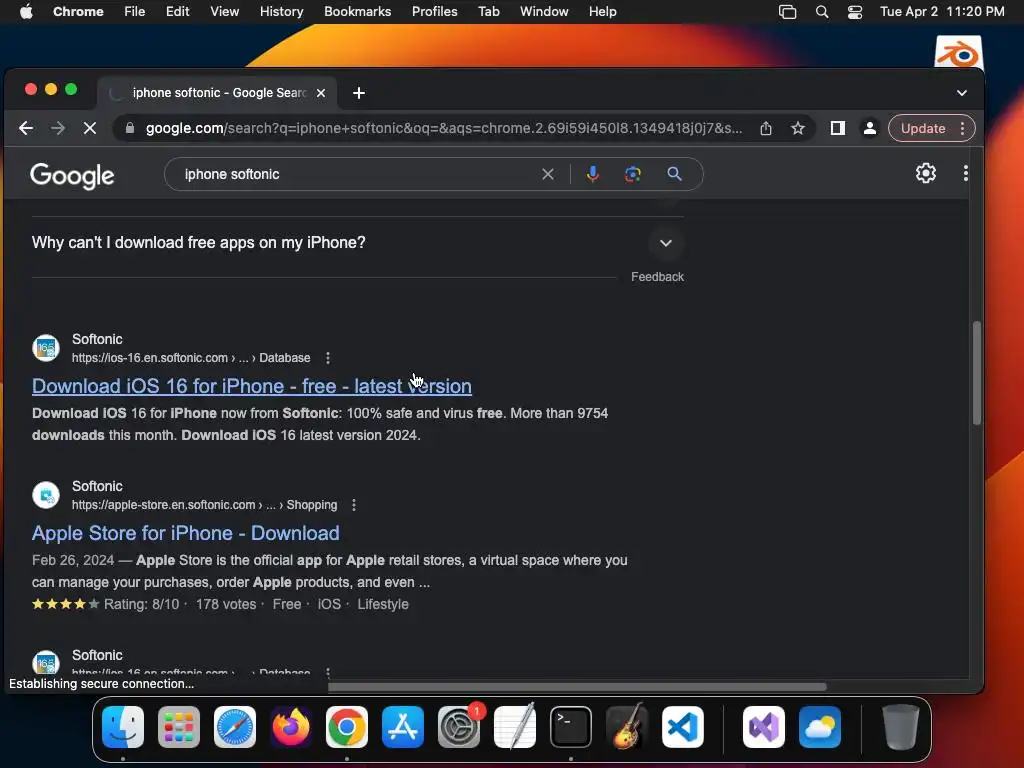Open more options for Apple Store result
This screenshot has height=768, width=1024.
click(354, 505)
